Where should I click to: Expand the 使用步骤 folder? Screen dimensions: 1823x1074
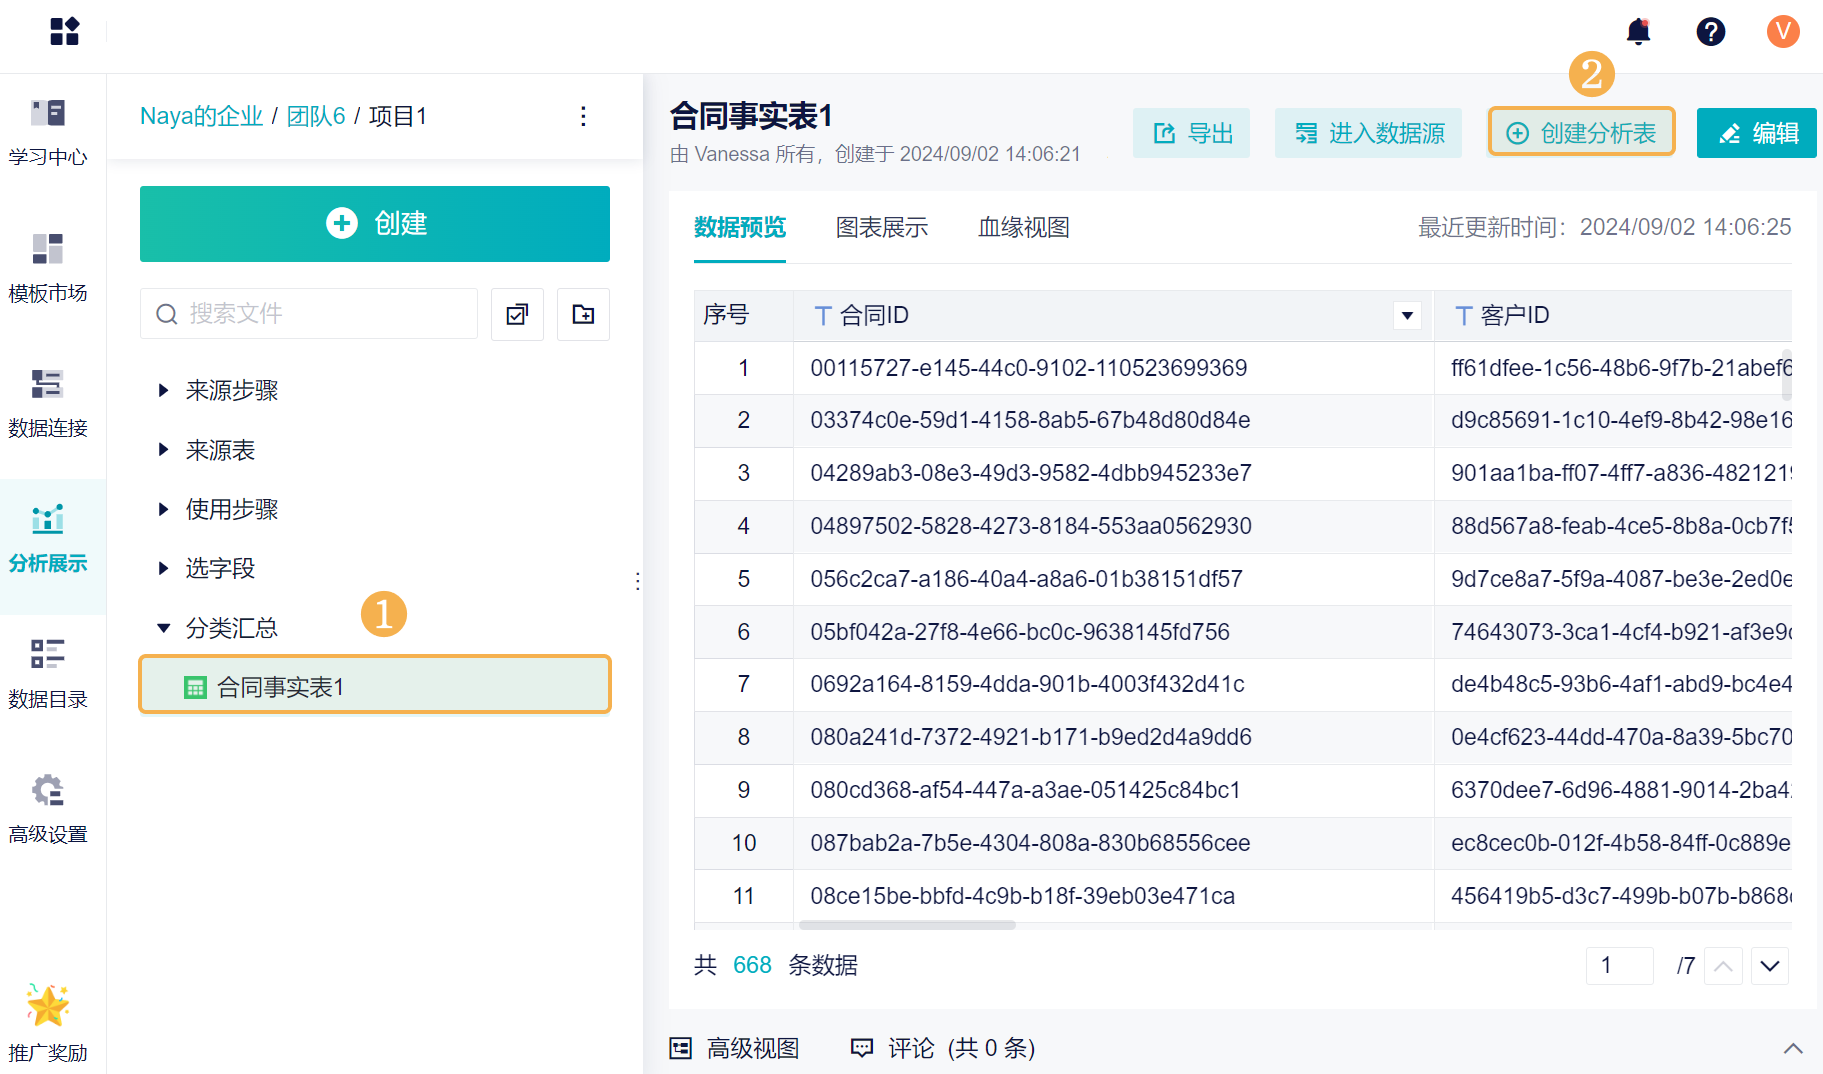point(163,509)
